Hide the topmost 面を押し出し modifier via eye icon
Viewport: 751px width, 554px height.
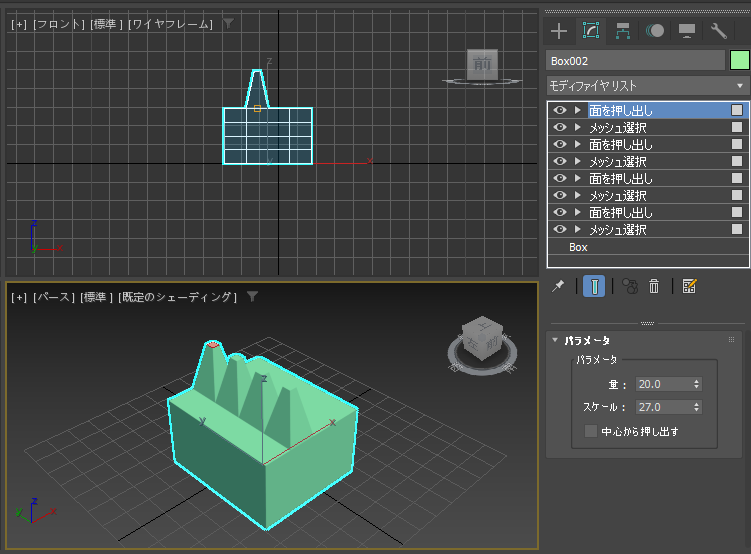pos(560,111)
